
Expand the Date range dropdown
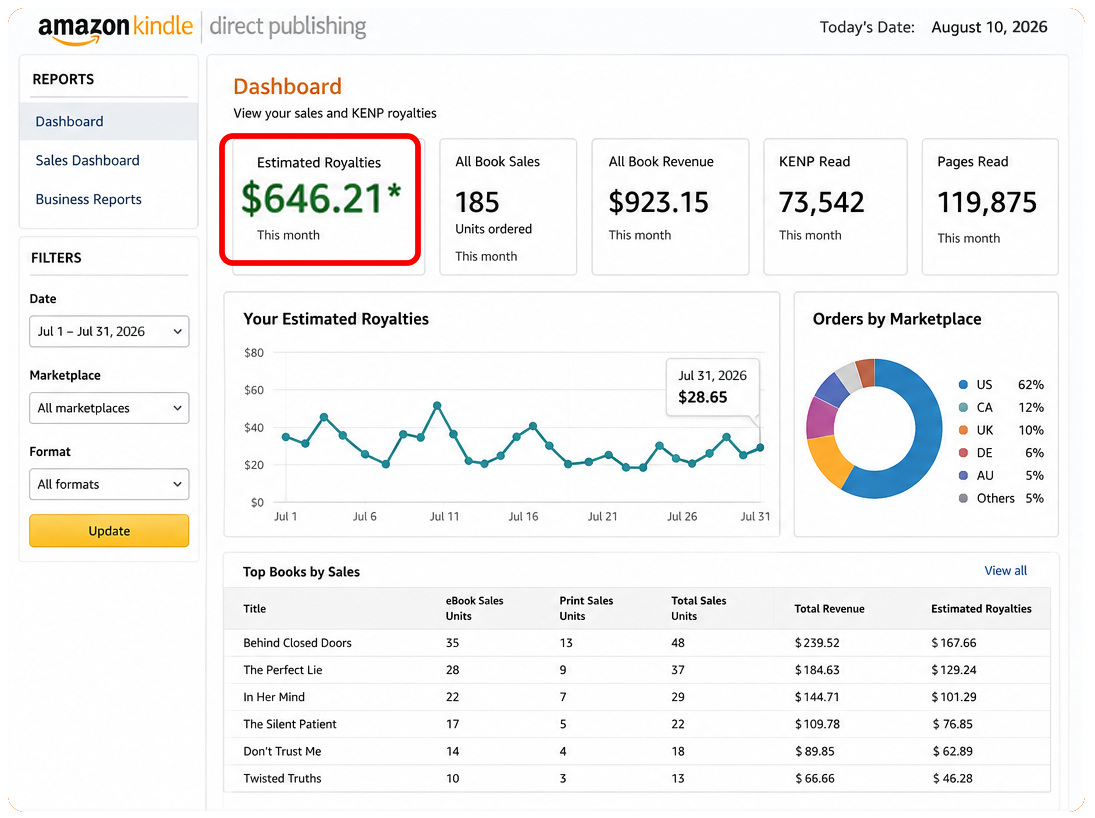[109, 331]
